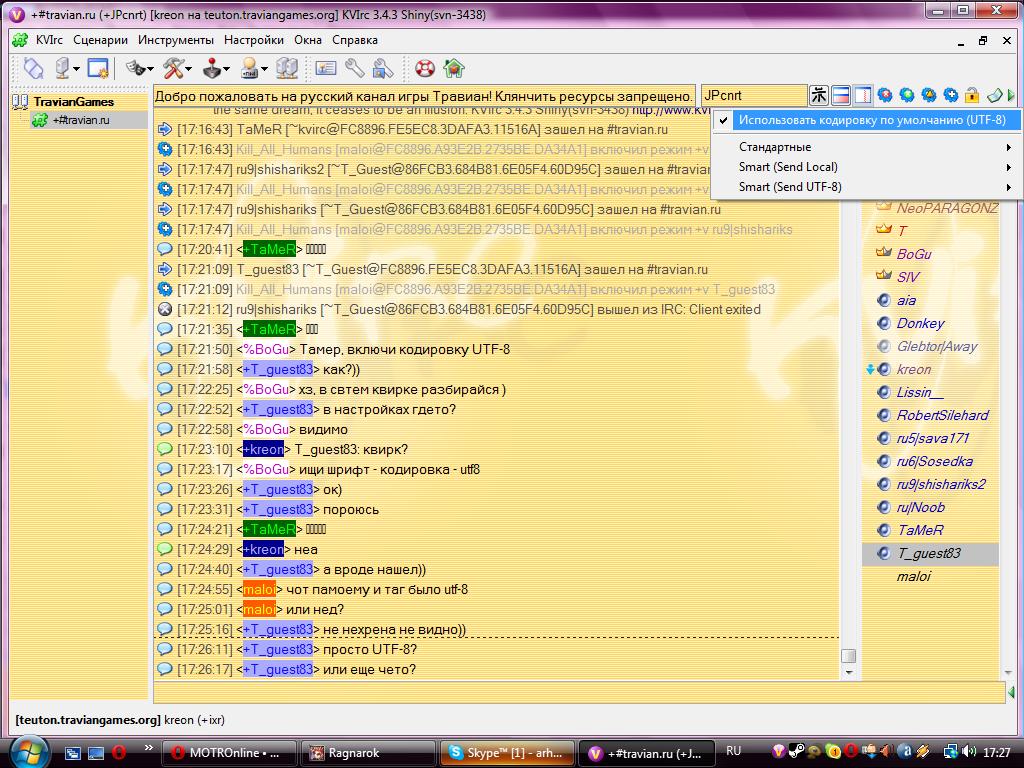Click the gear icon with white plus
The height and width of the screenshot is (768, 1024).
pos(951,95)
